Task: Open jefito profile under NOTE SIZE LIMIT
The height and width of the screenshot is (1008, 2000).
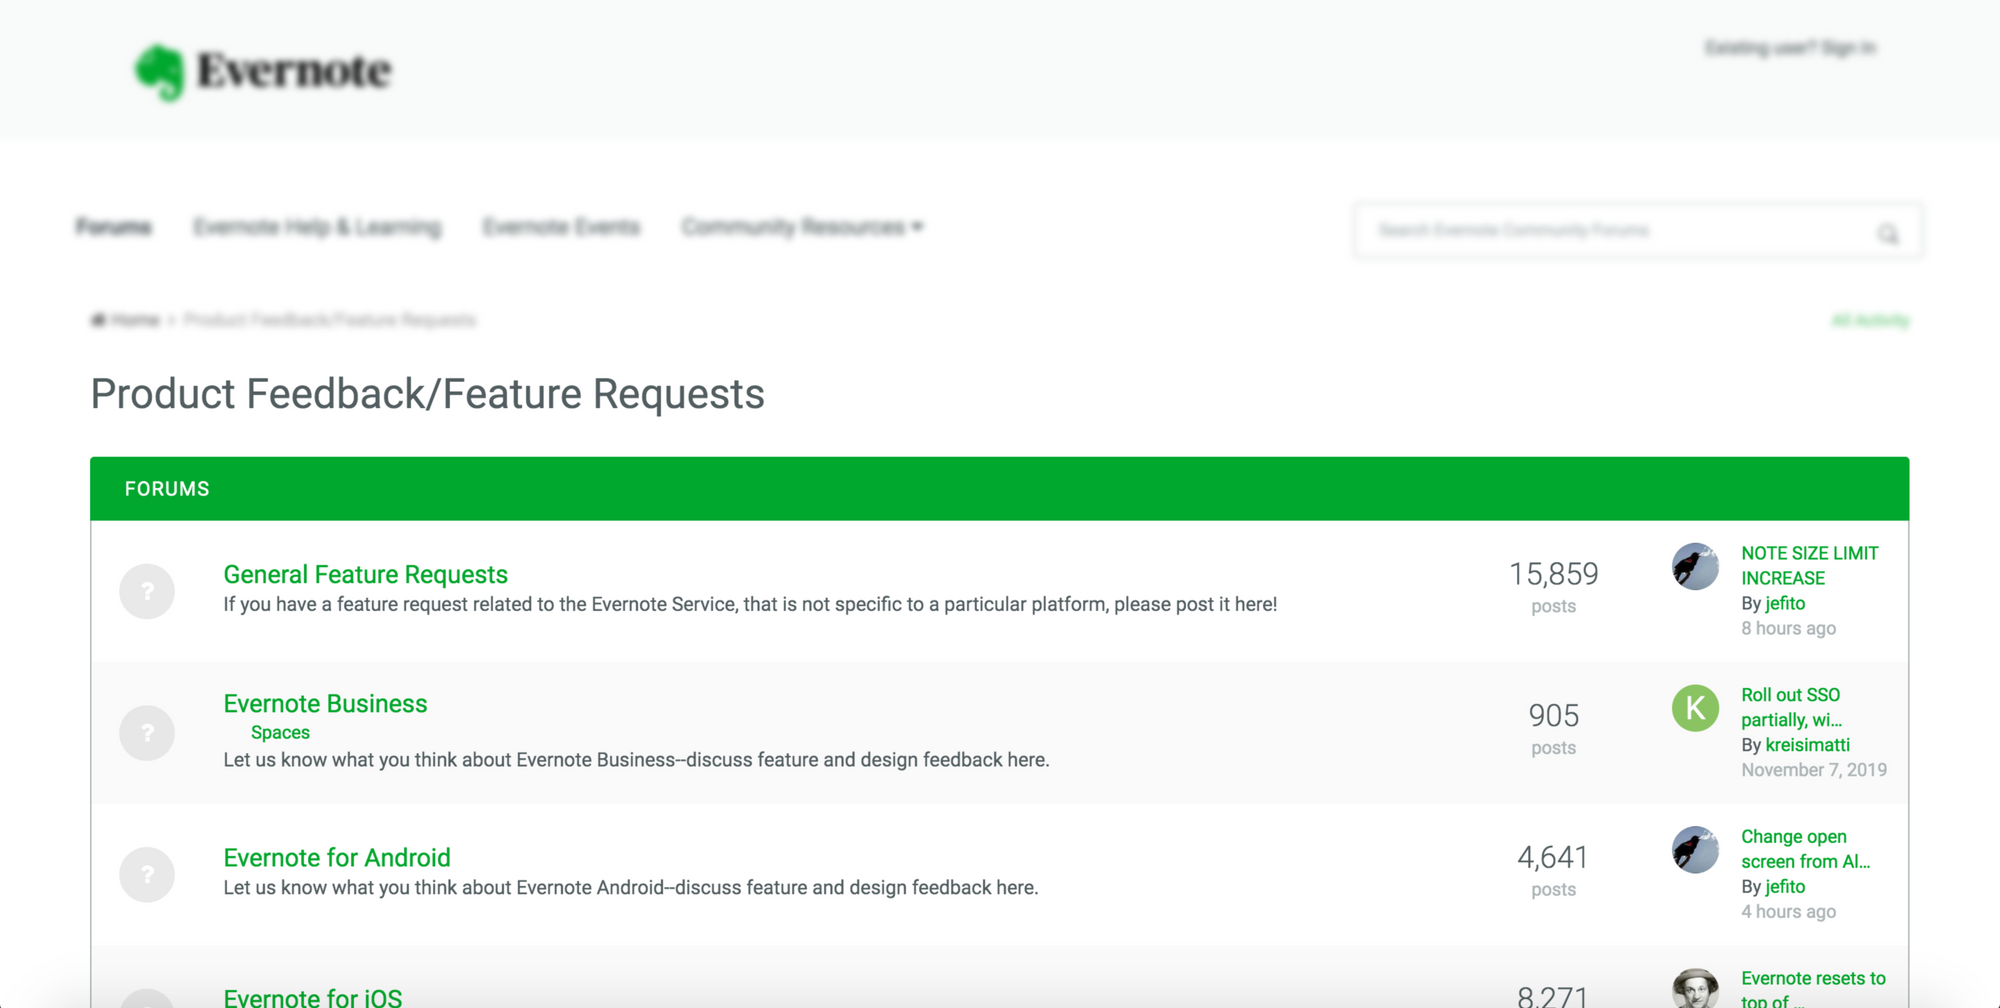Action: click(x=1785, y=603)
